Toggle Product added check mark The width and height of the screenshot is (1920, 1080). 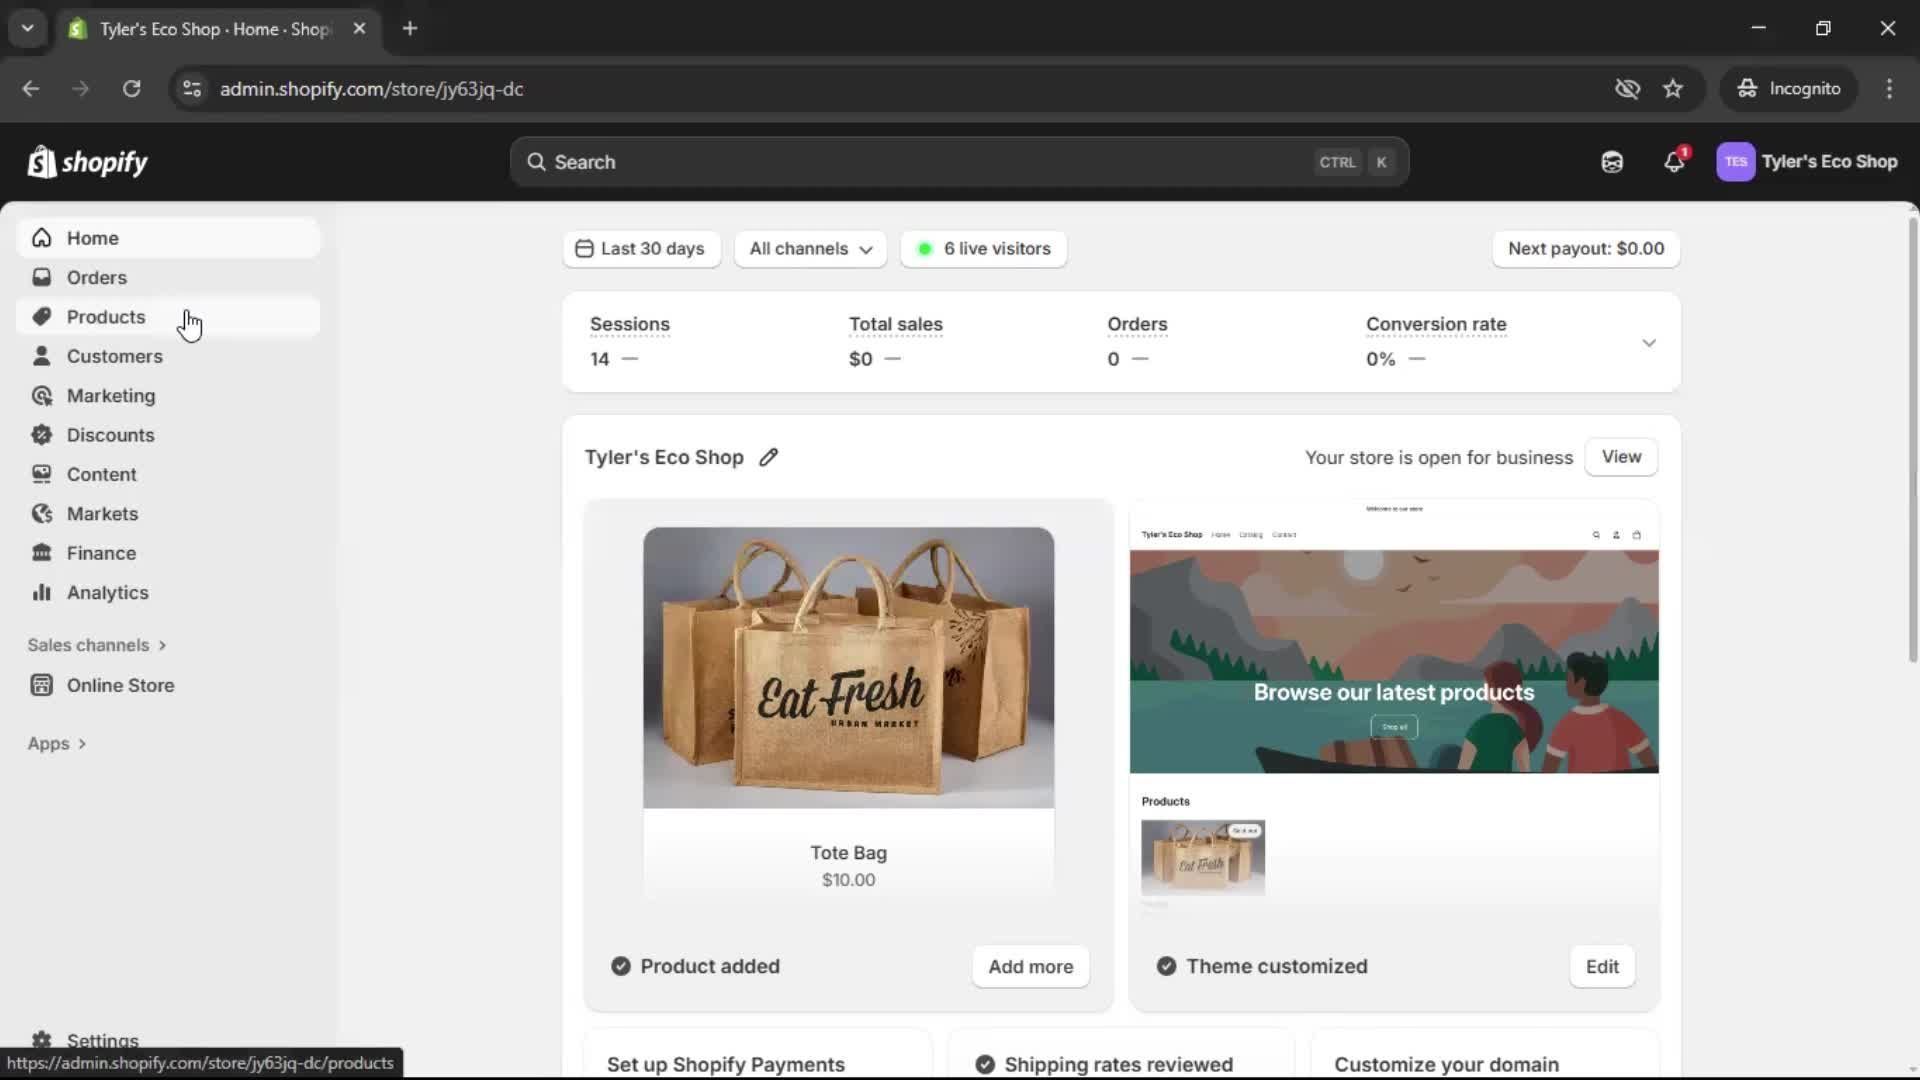point(621,966)
